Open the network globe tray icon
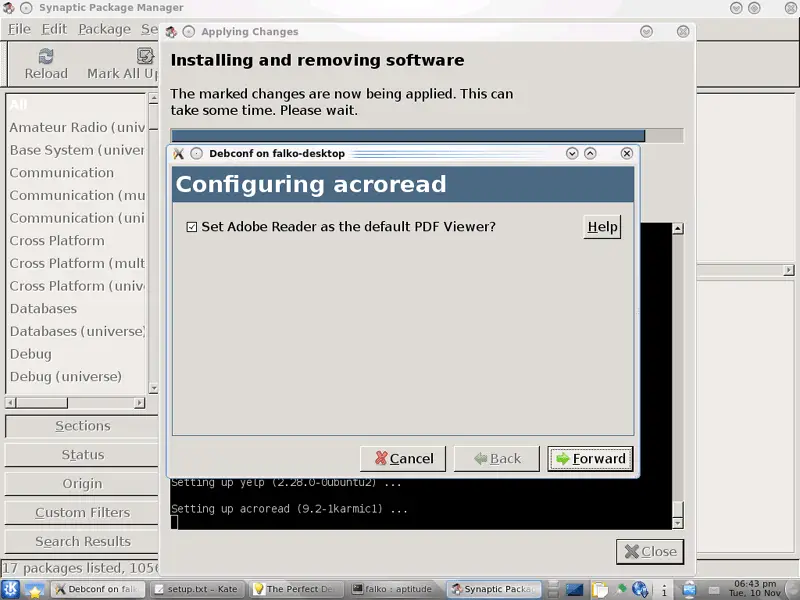The image size is (800, 600). [640, 590]
